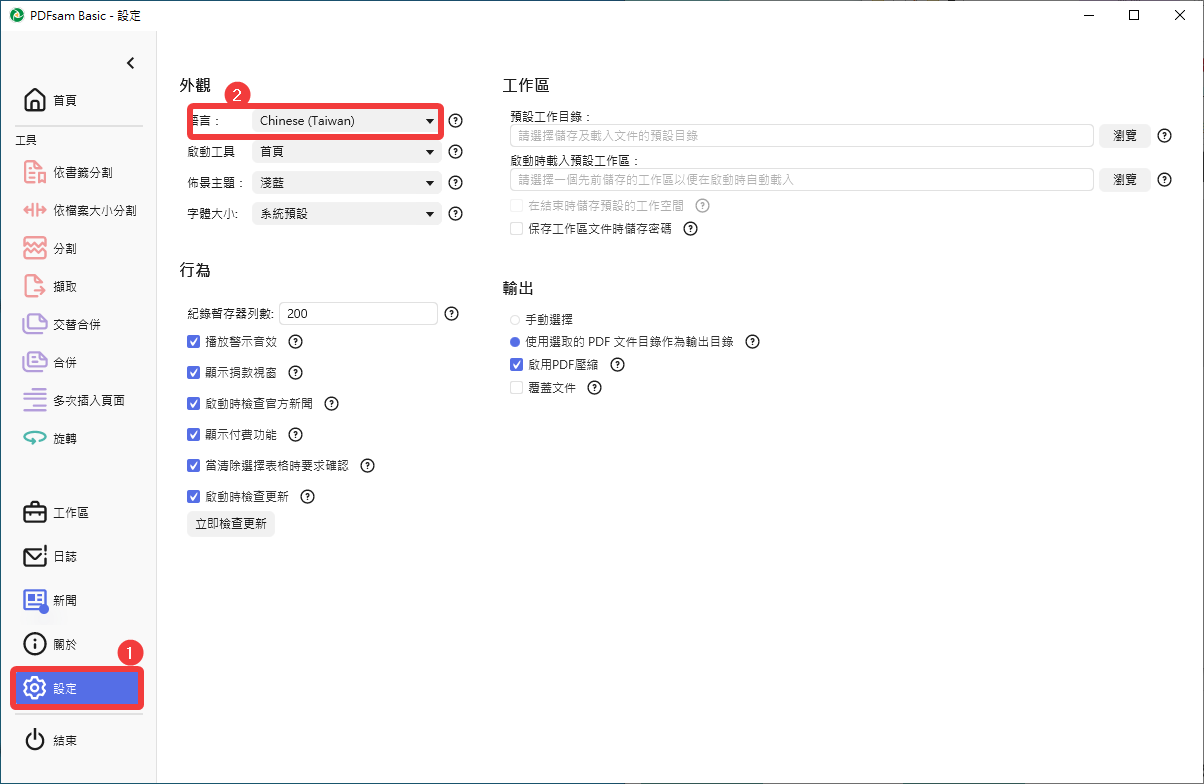Select the 依檔案大小分割 tool icon
Image resolution: width=1204 pixels, height=784 pixels.
click(x=35, y=211)
